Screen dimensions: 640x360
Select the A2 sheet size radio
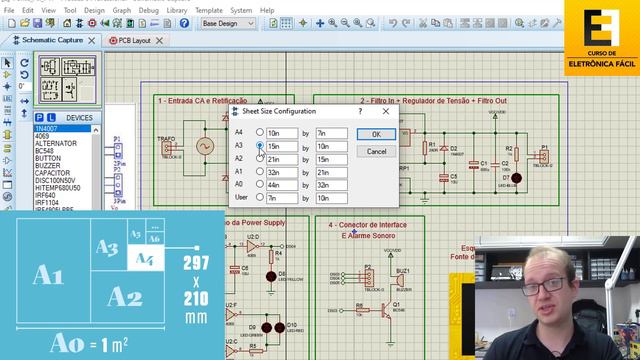click(260, 158)
